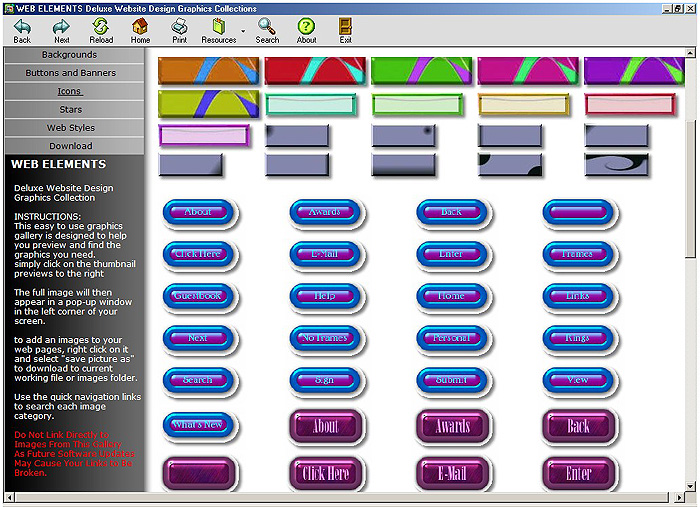Show the About help icon
Screen dimensions: 700x507
[306, 31]
